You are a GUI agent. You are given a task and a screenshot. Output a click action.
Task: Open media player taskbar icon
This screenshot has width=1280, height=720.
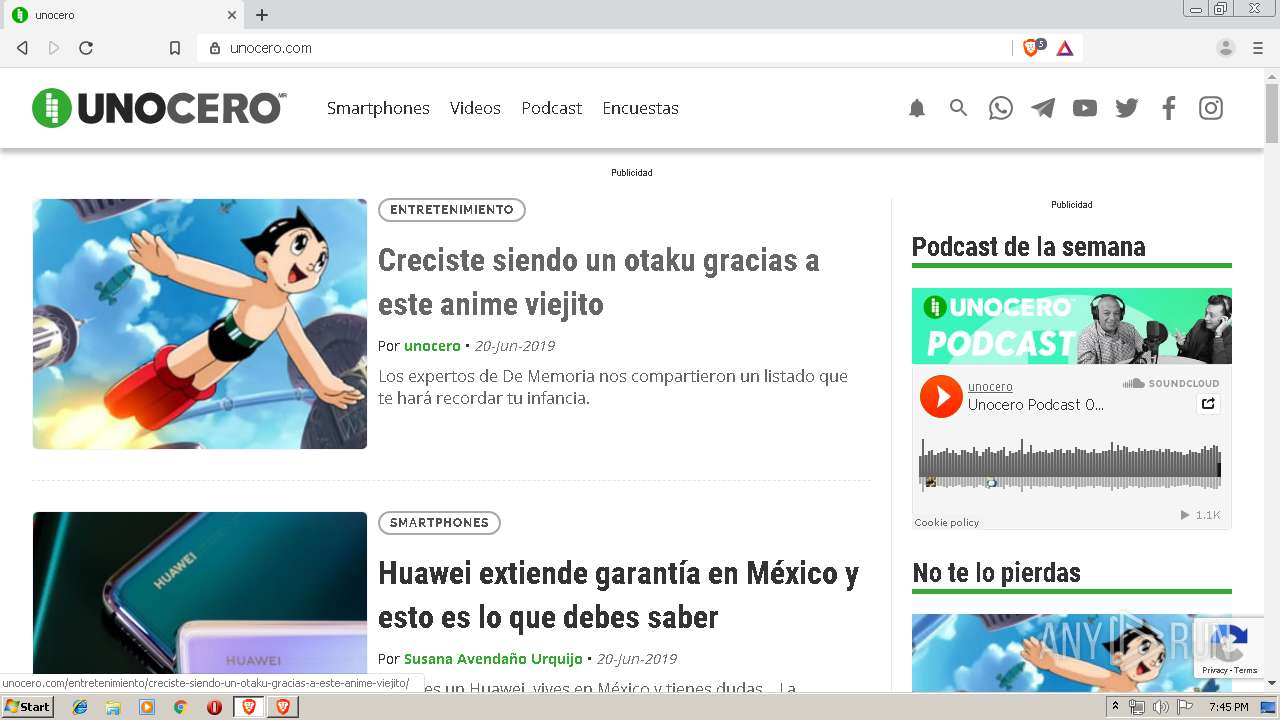coord(147,707)
